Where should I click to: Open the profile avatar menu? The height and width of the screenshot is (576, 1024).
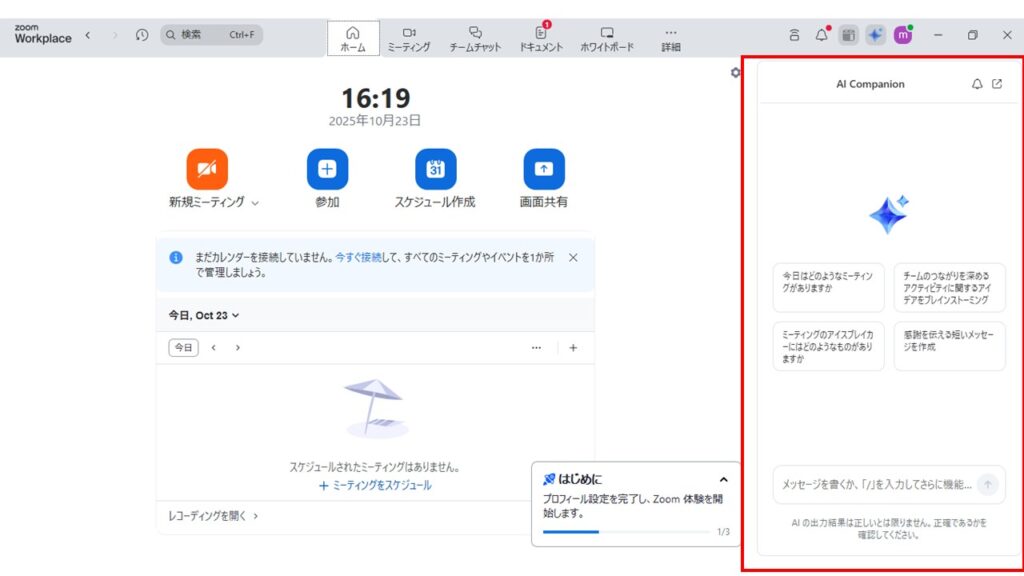pos(903,35)
